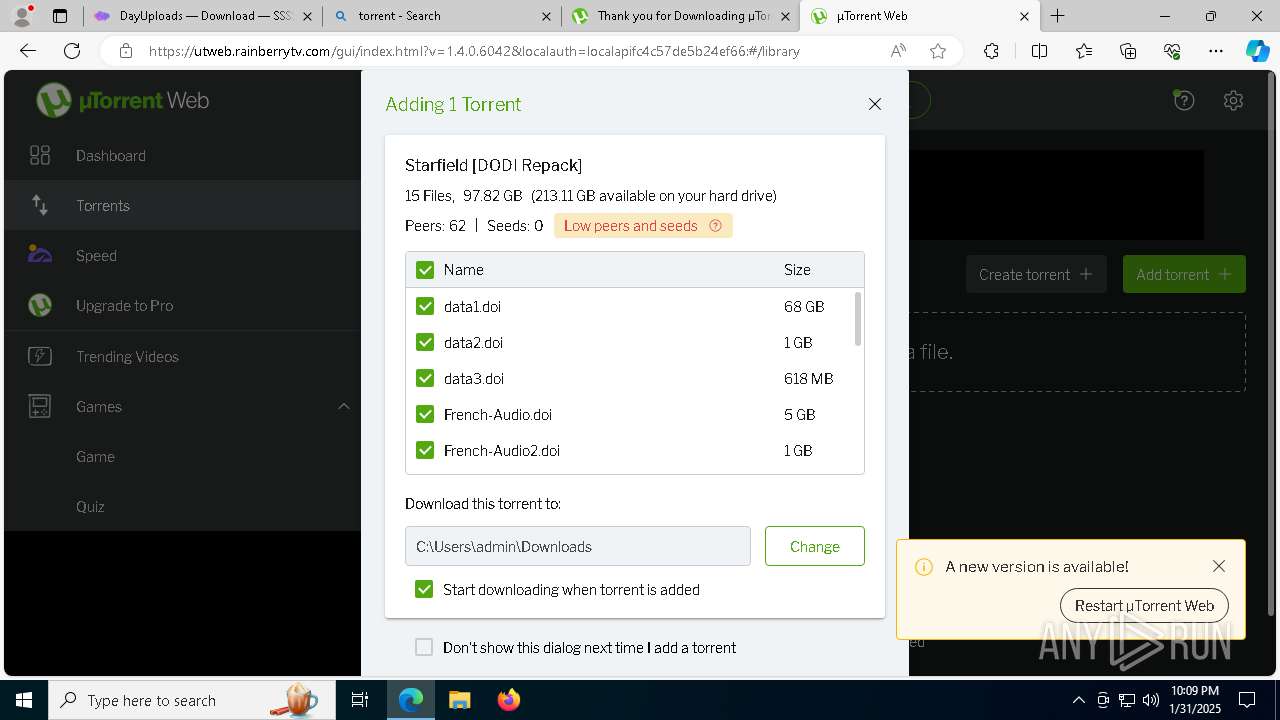1280x720 pixels.
Task: Click the file list scrollbar
Action: (x=858, y=319)
